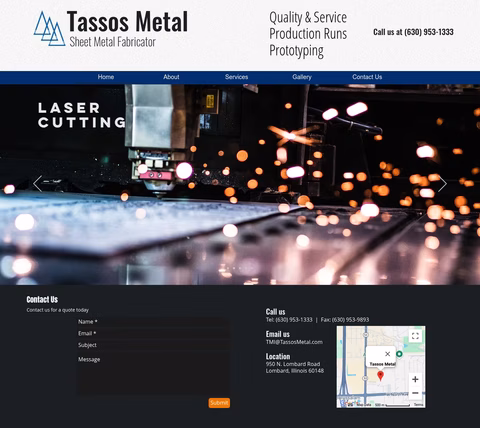
Task: Advance slideshow with the right arrow
Action: (442, 184)
